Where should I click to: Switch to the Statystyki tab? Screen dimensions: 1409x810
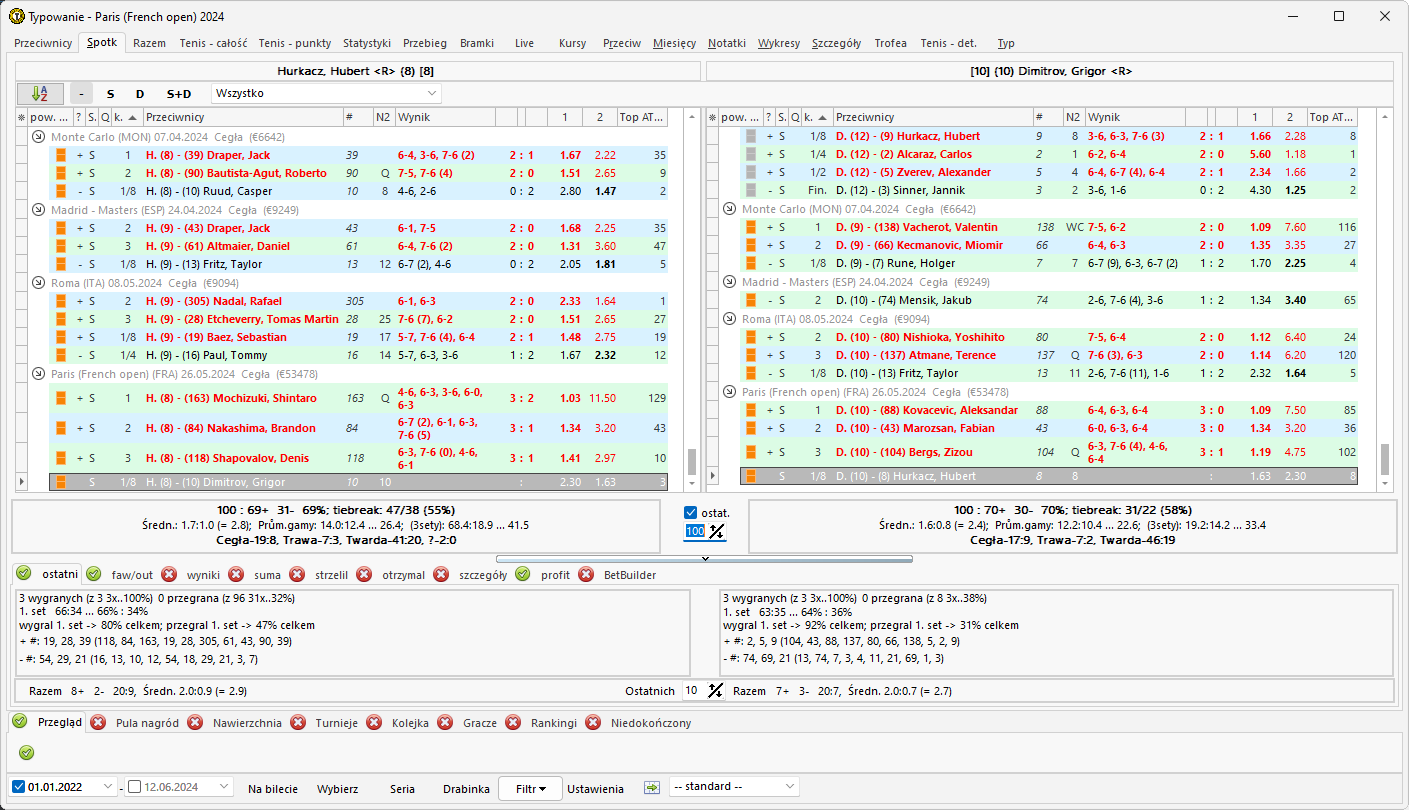(366, 43)
